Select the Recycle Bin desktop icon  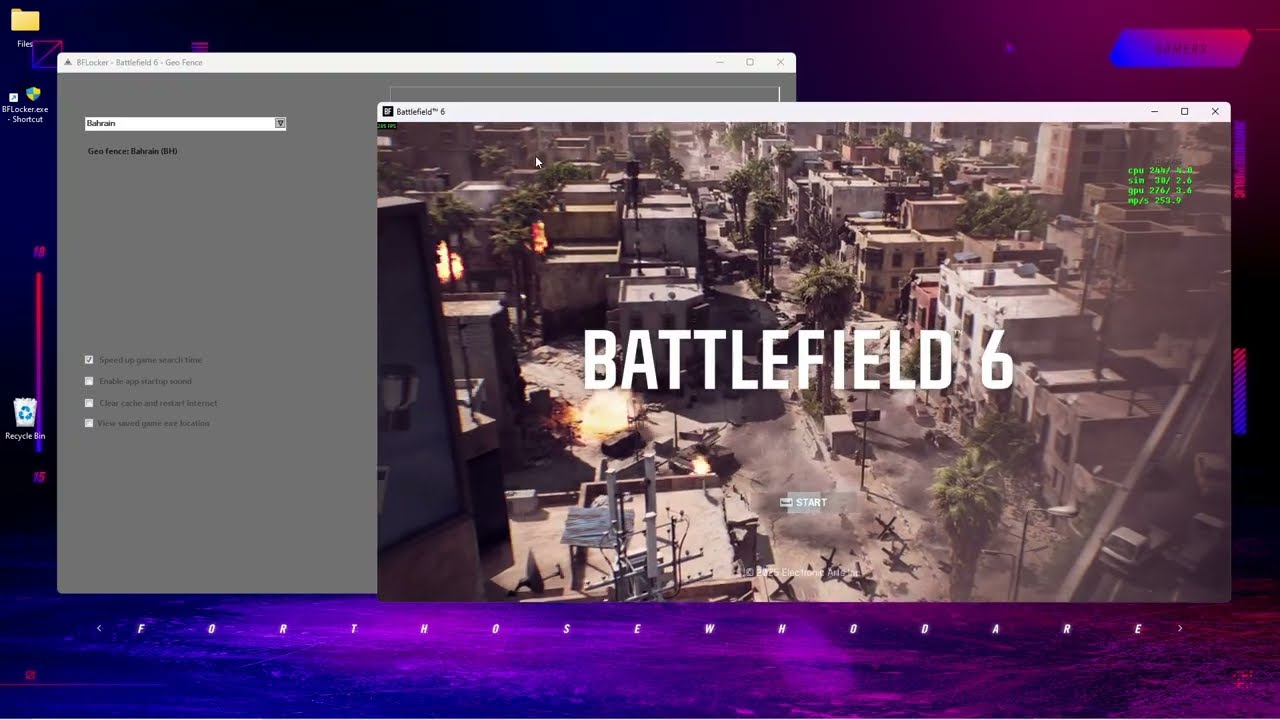(x=25, y=419)
